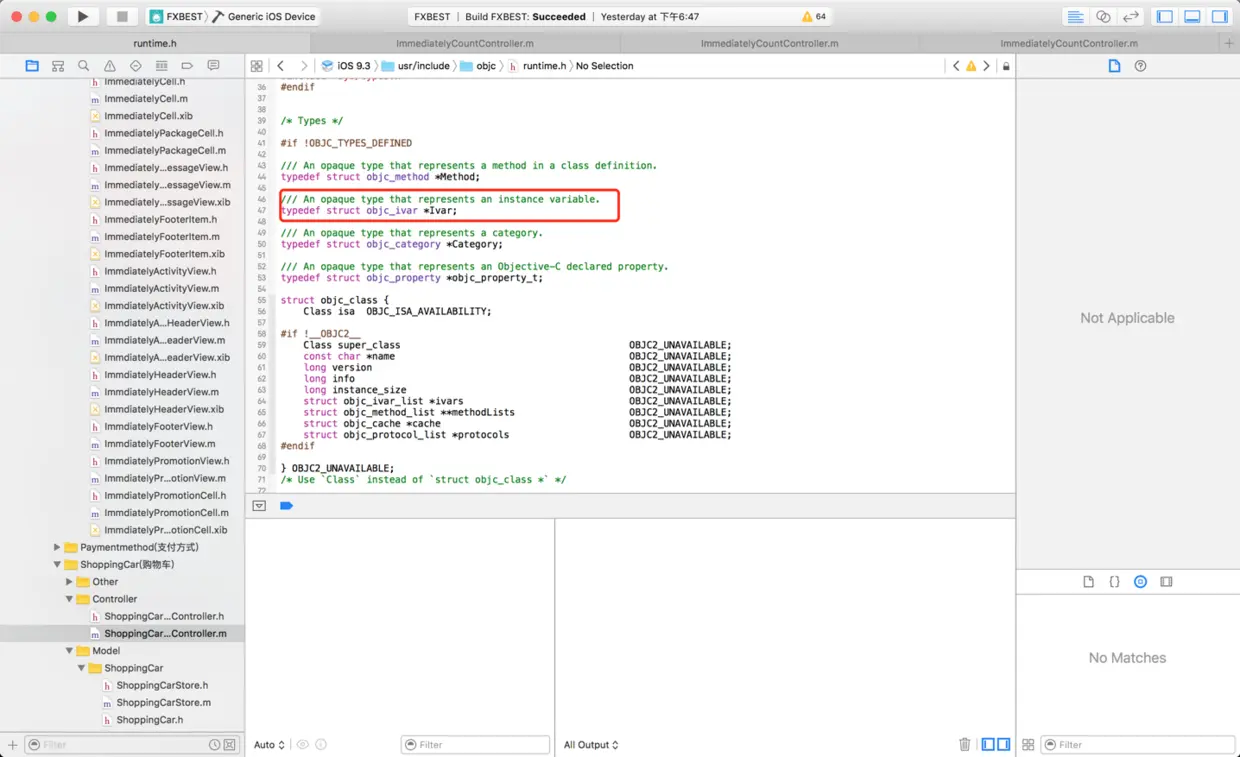Switch to the last ImmediatelyCountController.m tab
1240x757 pixels.
click(1069, 43)
